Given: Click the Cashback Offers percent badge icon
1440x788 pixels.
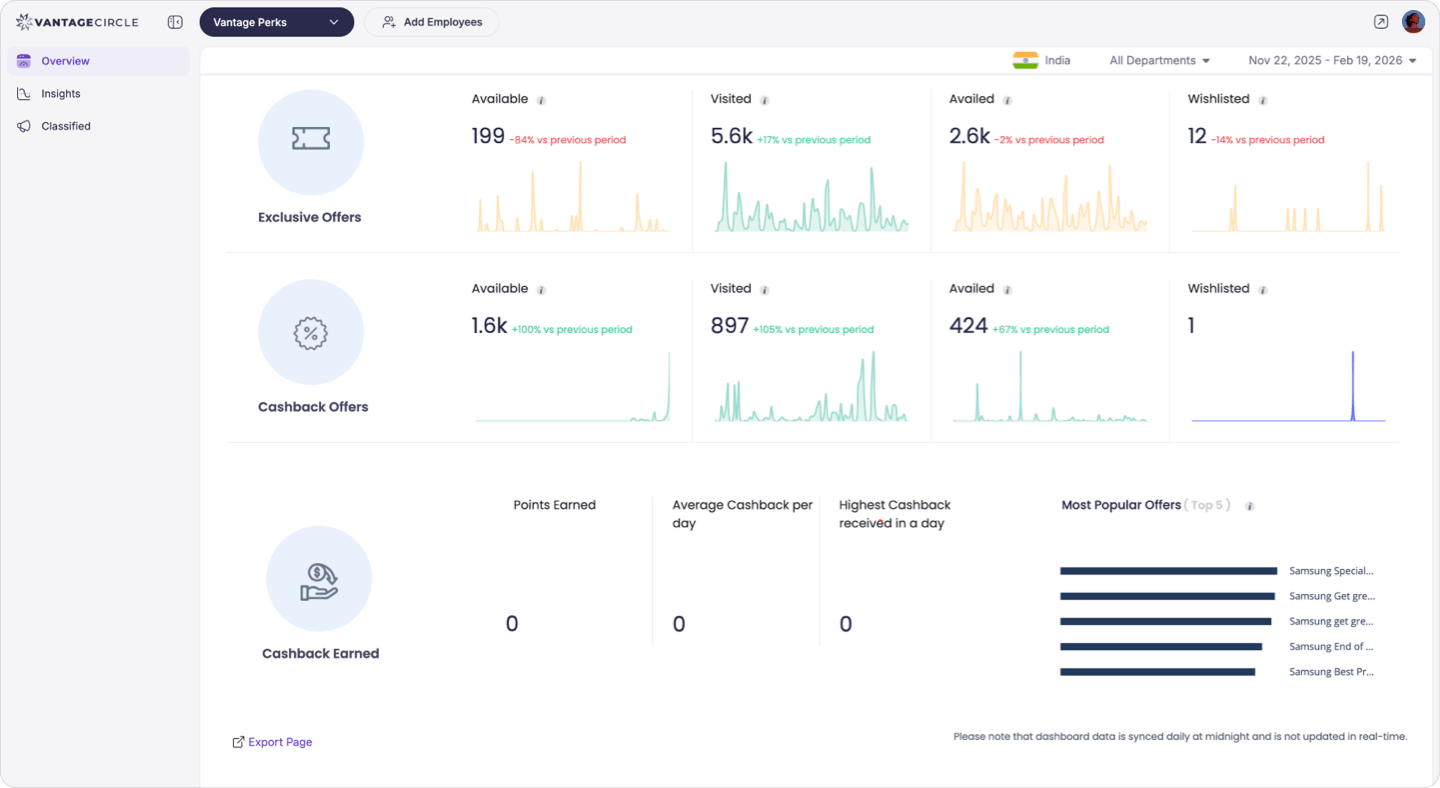Looking at the screenshot, I should 310,332.
